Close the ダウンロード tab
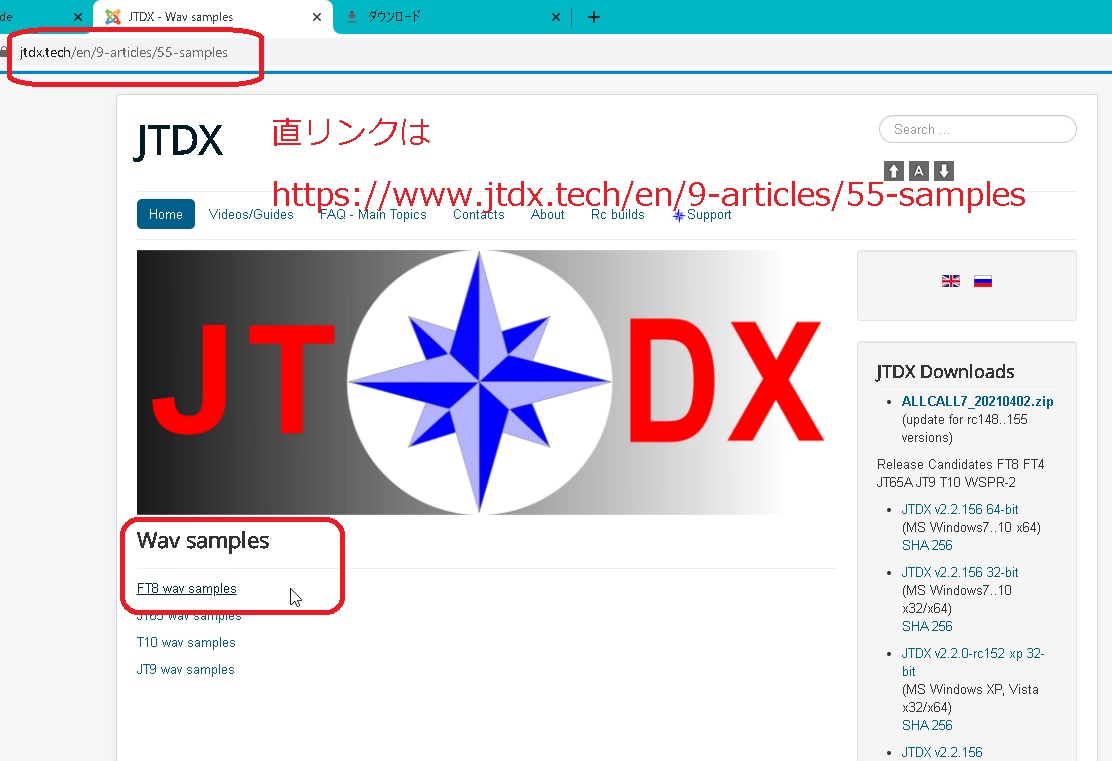Screen dimensions: 1112x761 555,17
